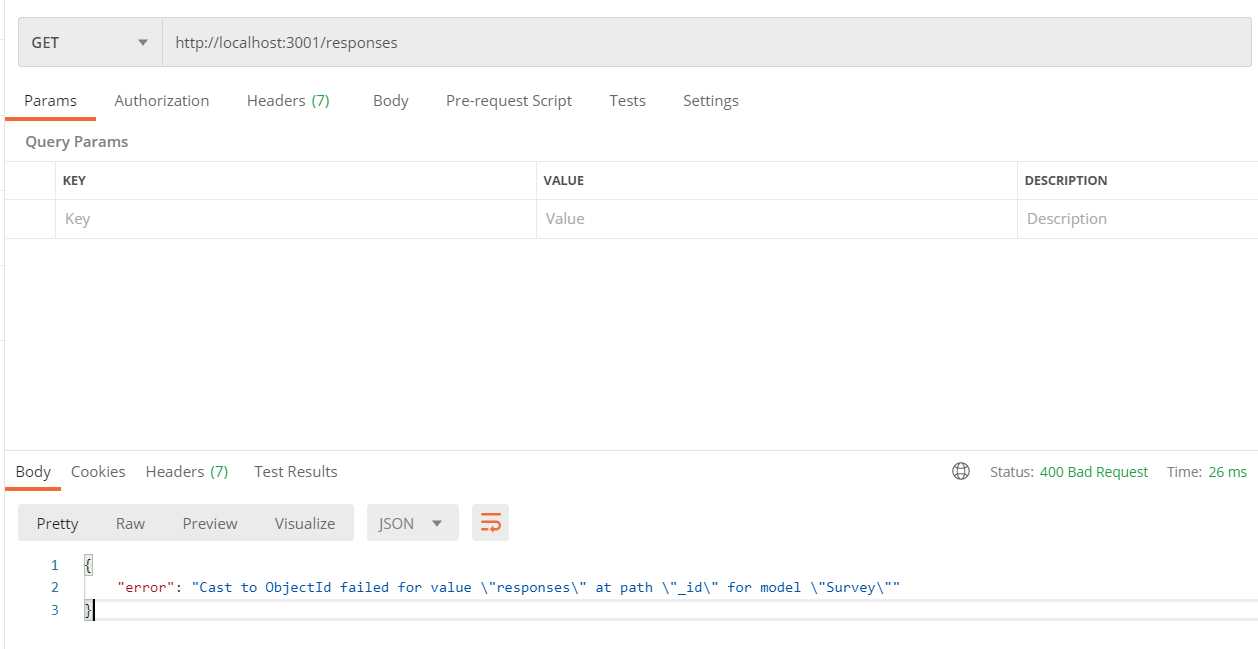
Task: Switch response view to Preview
Action: [x=210, y=523]
